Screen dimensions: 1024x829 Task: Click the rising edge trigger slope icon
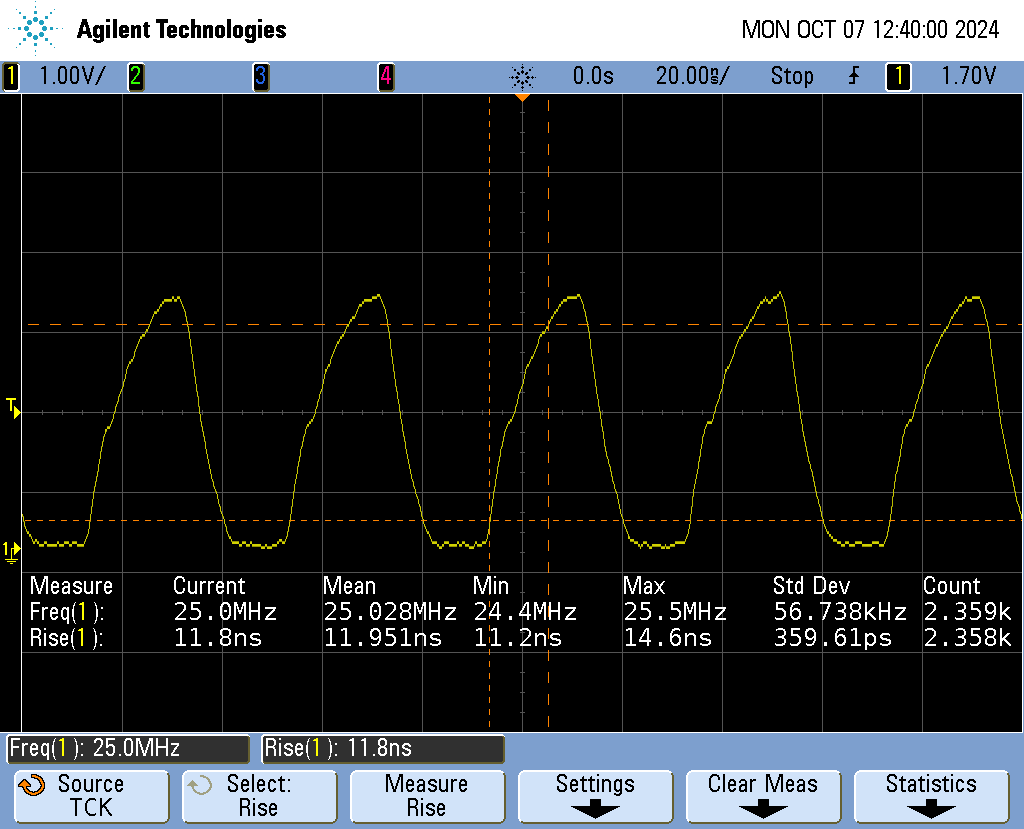(854, 76)
